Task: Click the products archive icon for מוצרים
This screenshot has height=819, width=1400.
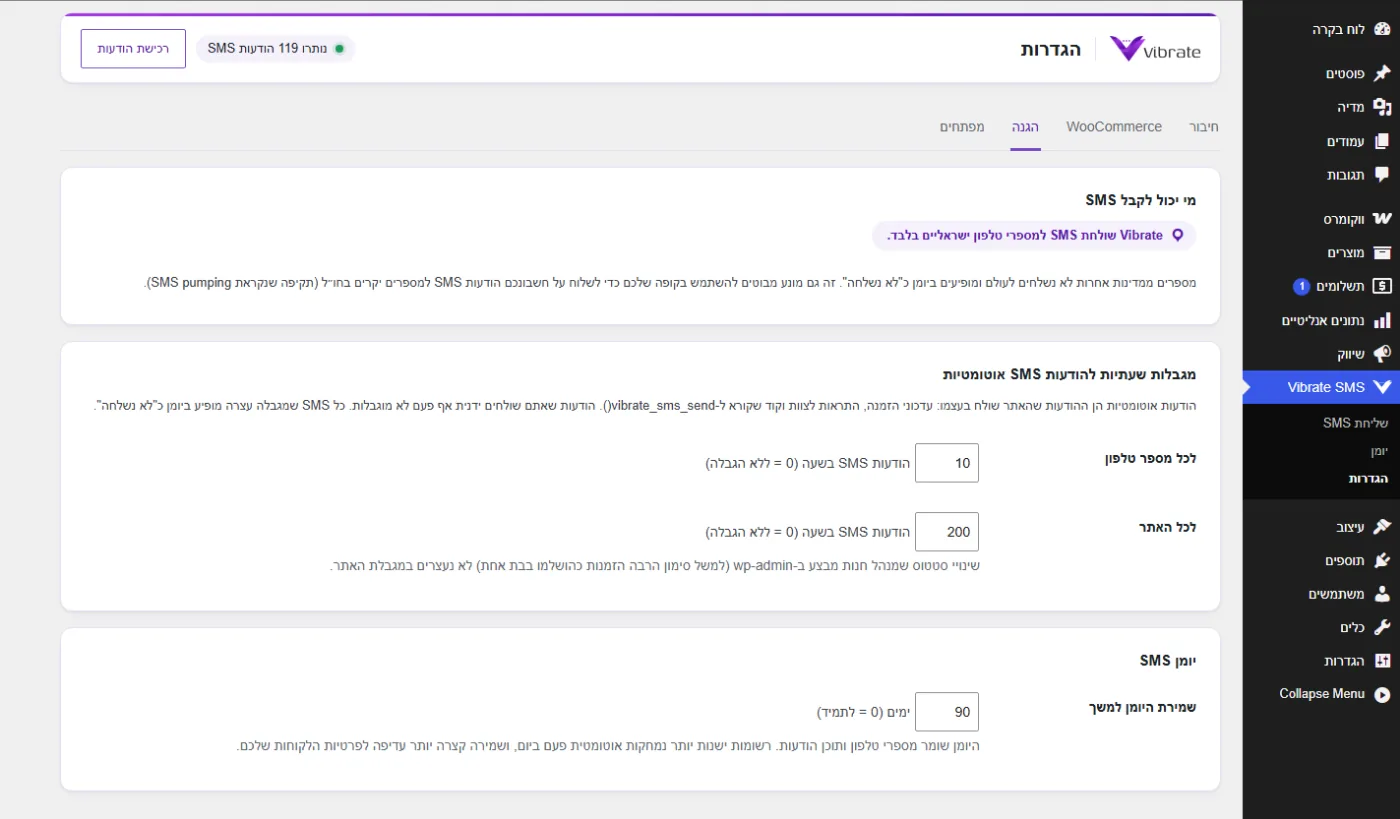Action: 1382,253
